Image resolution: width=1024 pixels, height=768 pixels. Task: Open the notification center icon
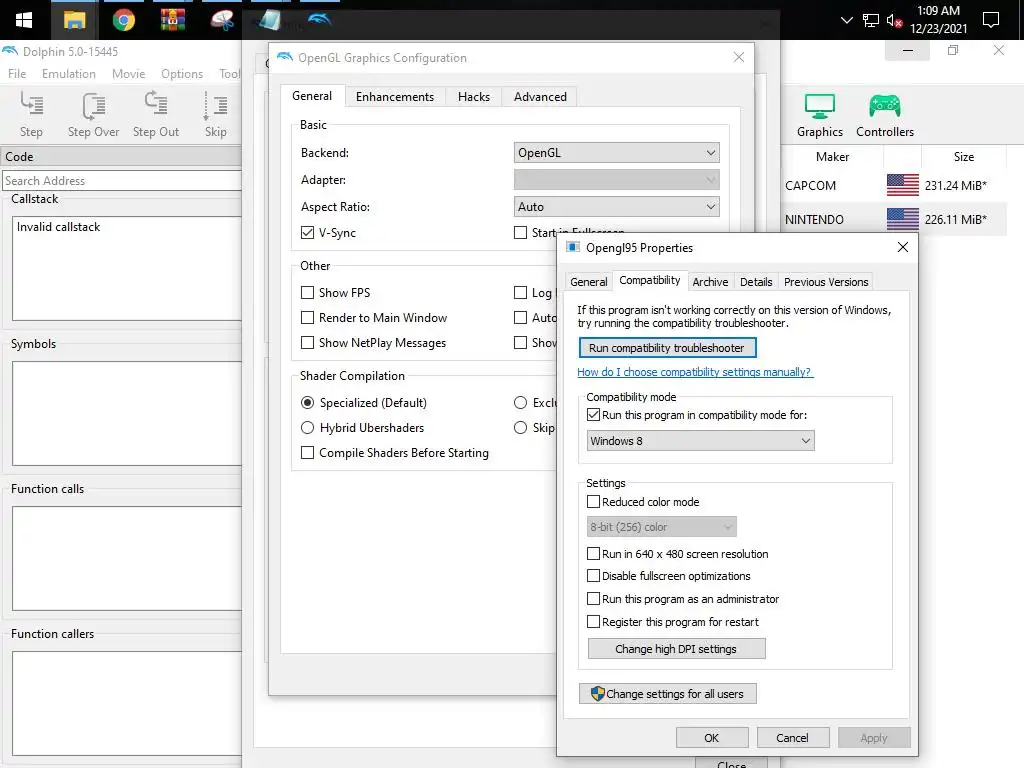[991, 20]
